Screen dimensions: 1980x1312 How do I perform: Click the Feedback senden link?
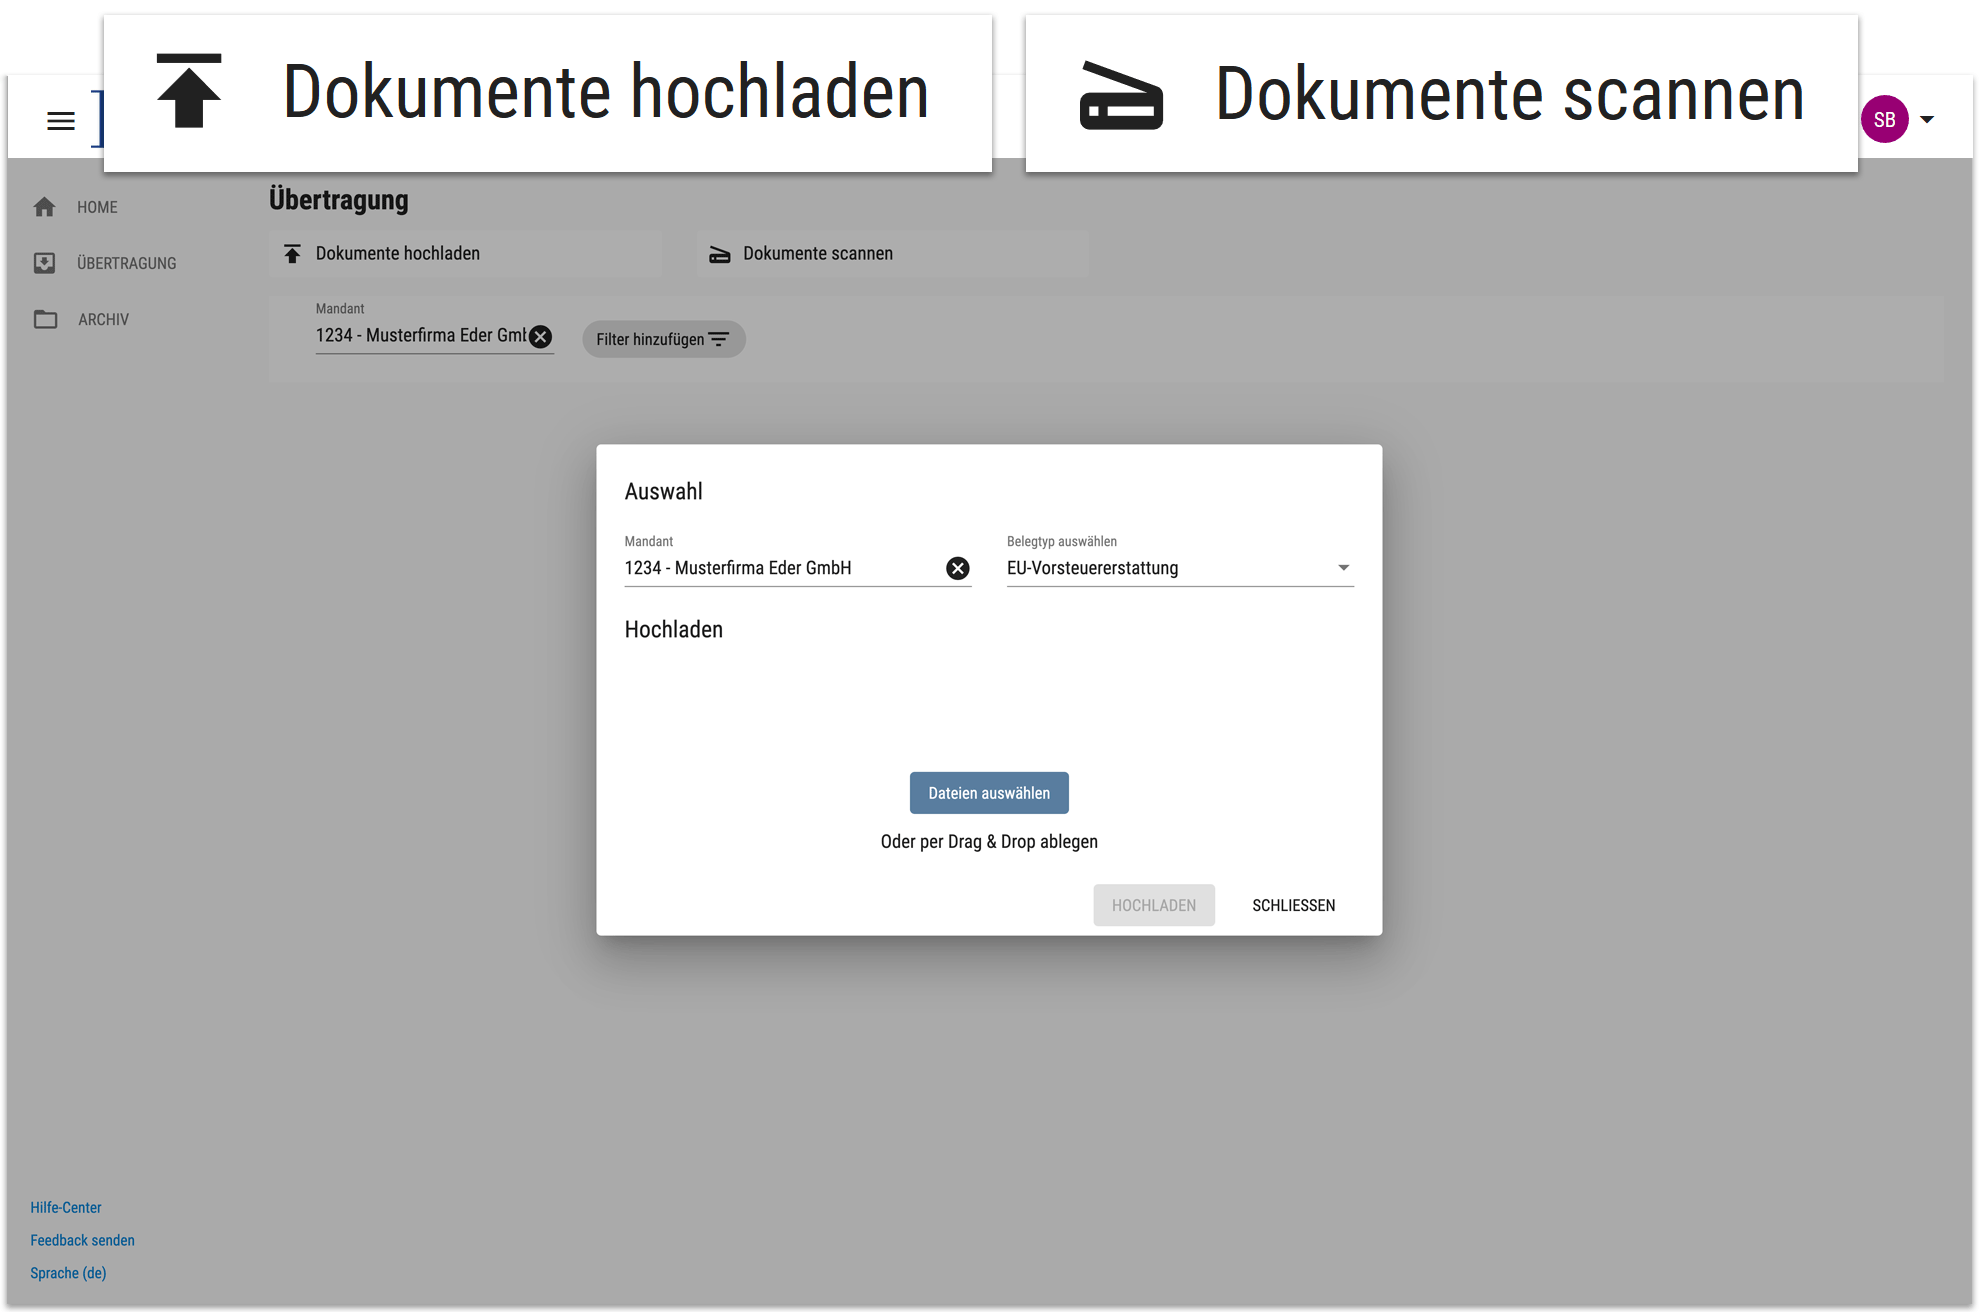(82, 1240)
